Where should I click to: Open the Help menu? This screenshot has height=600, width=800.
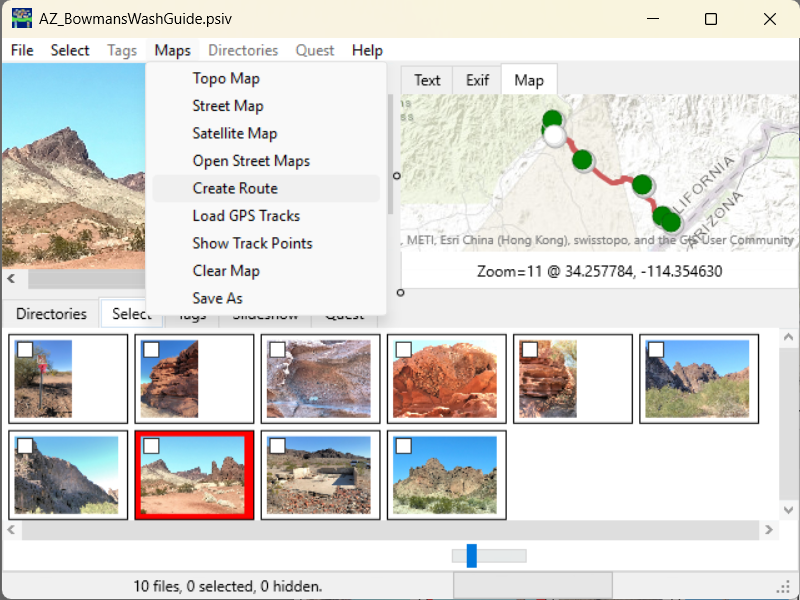coord(367,50)
